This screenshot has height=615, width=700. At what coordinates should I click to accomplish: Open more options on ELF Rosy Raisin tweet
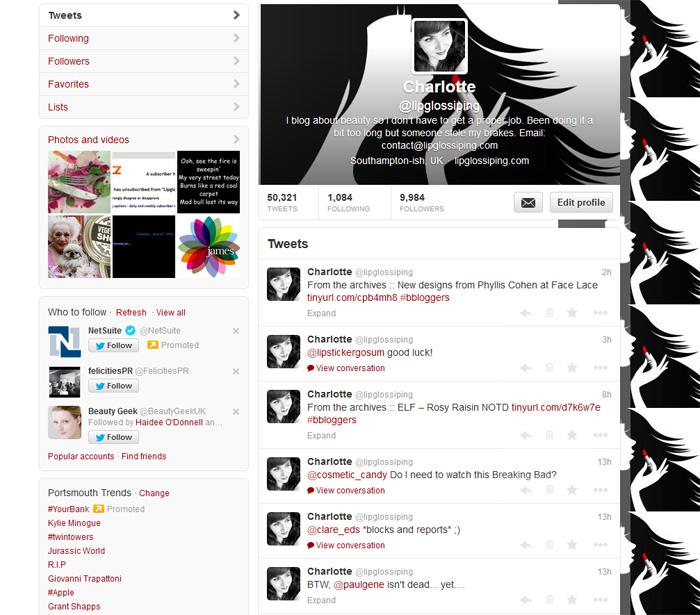[600, 435]
